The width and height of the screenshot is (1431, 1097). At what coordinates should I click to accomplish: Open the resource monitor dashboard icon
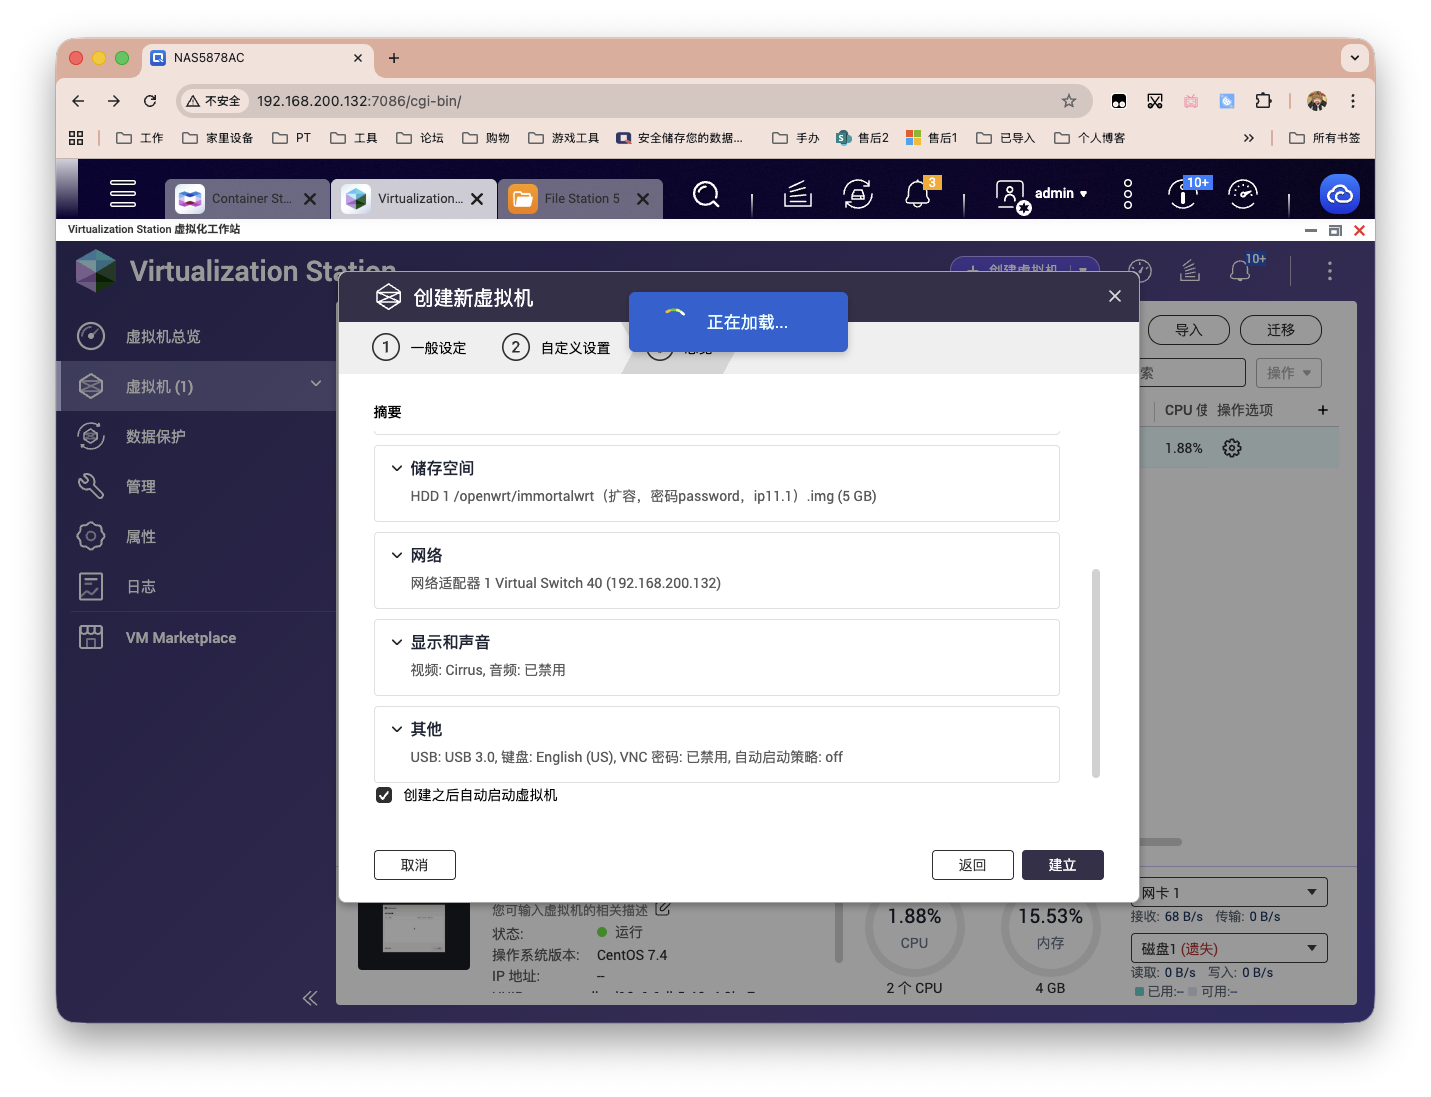tap(1243, 194)
